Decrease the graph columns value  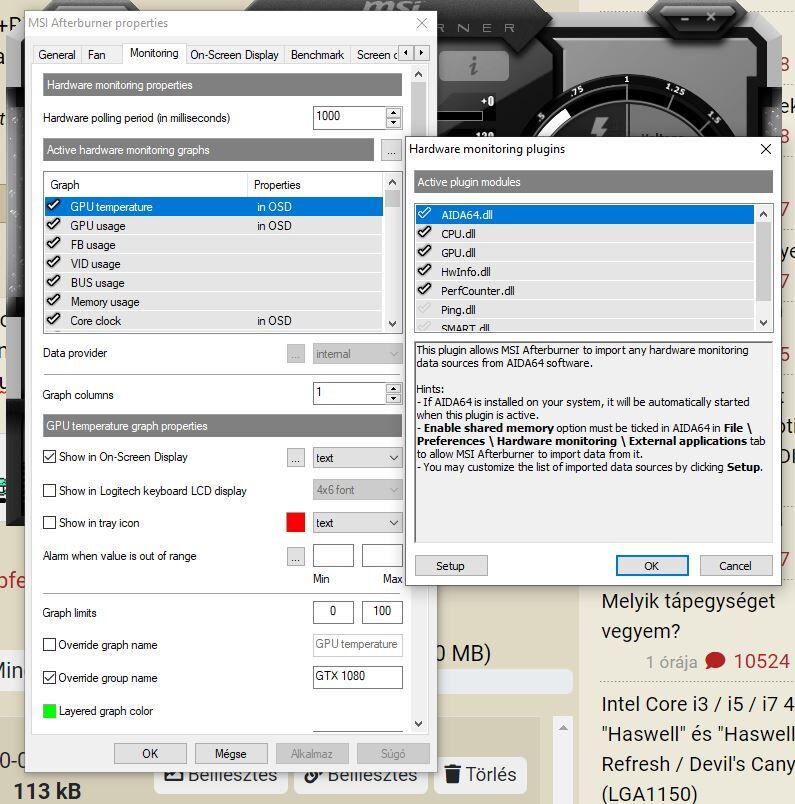click(393, 398)
